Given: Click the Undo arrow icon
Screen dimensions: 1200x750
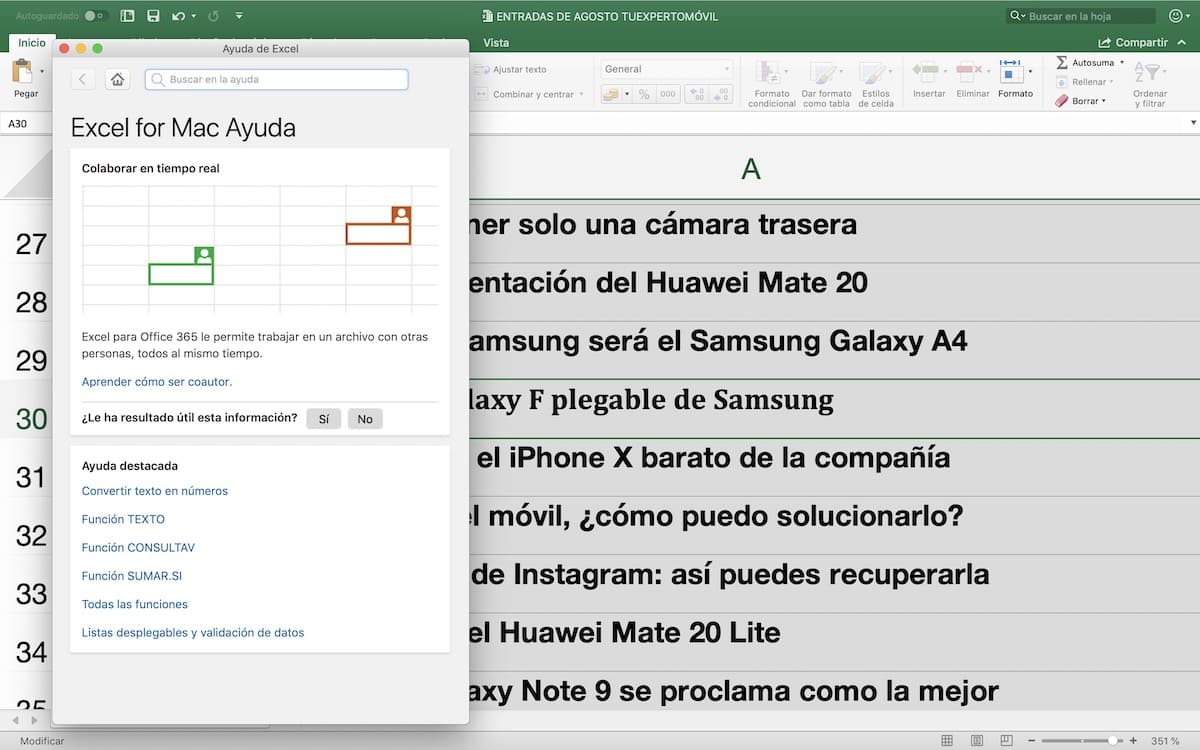Looking at the screenshot, I should point(178,16).
